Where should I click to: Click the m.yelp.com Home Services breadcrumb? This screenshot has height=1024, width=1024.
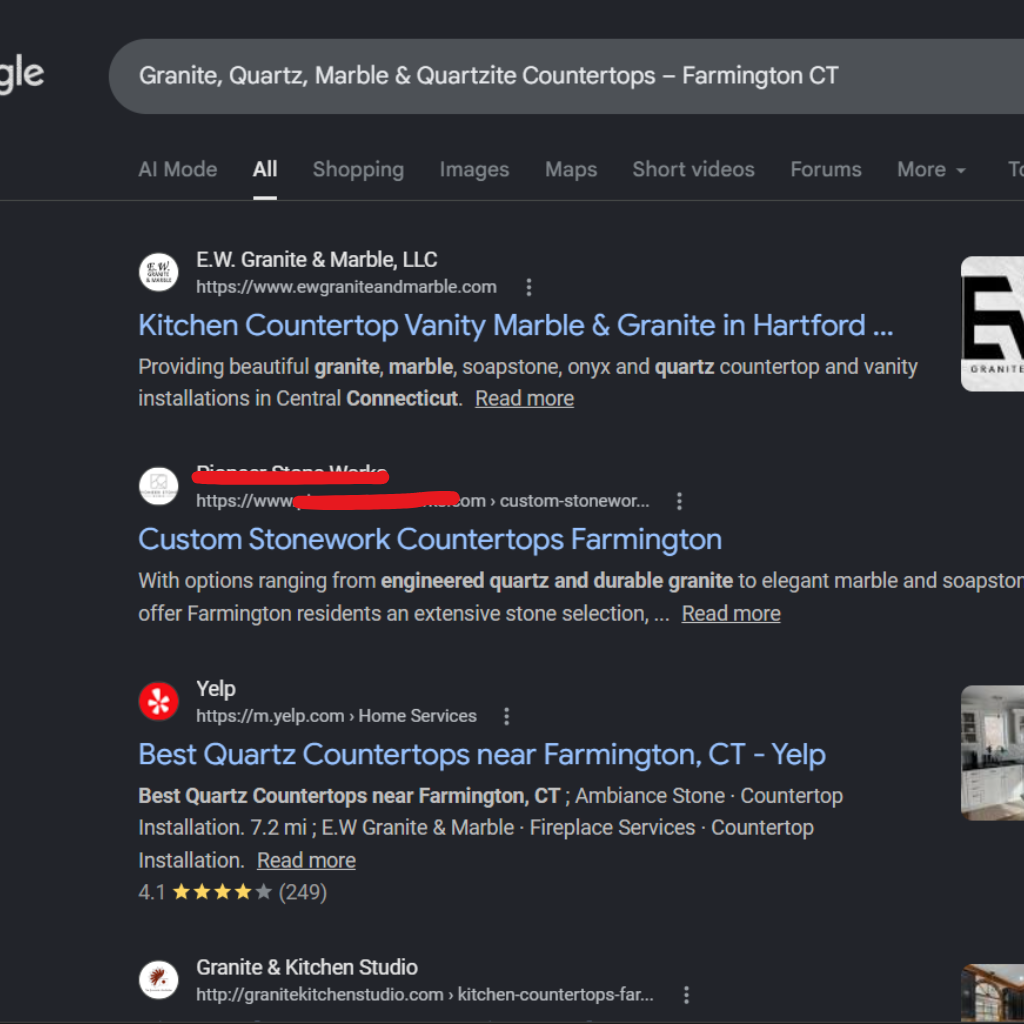[x=336, y=716]
